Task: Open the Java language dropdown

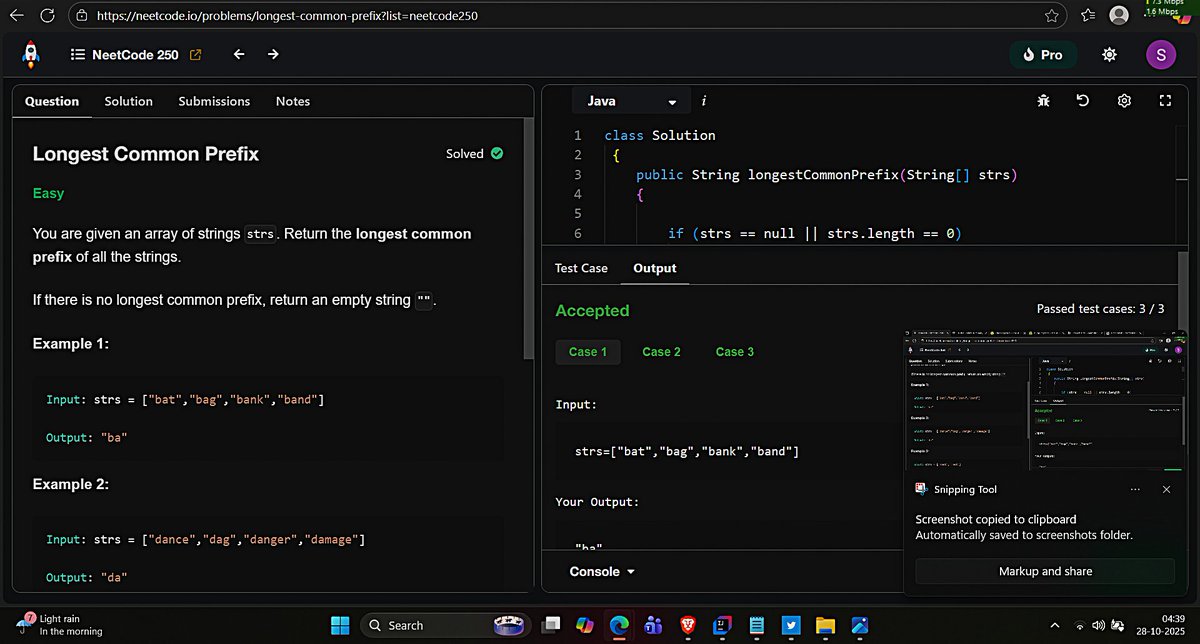Action: 630,101
